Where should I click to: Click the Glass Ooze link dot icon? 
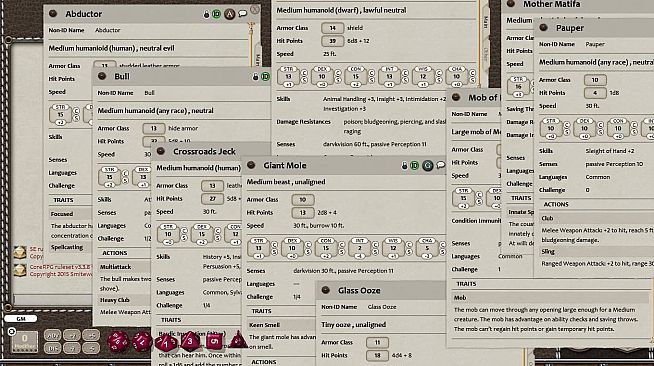(x=326, y=290)
